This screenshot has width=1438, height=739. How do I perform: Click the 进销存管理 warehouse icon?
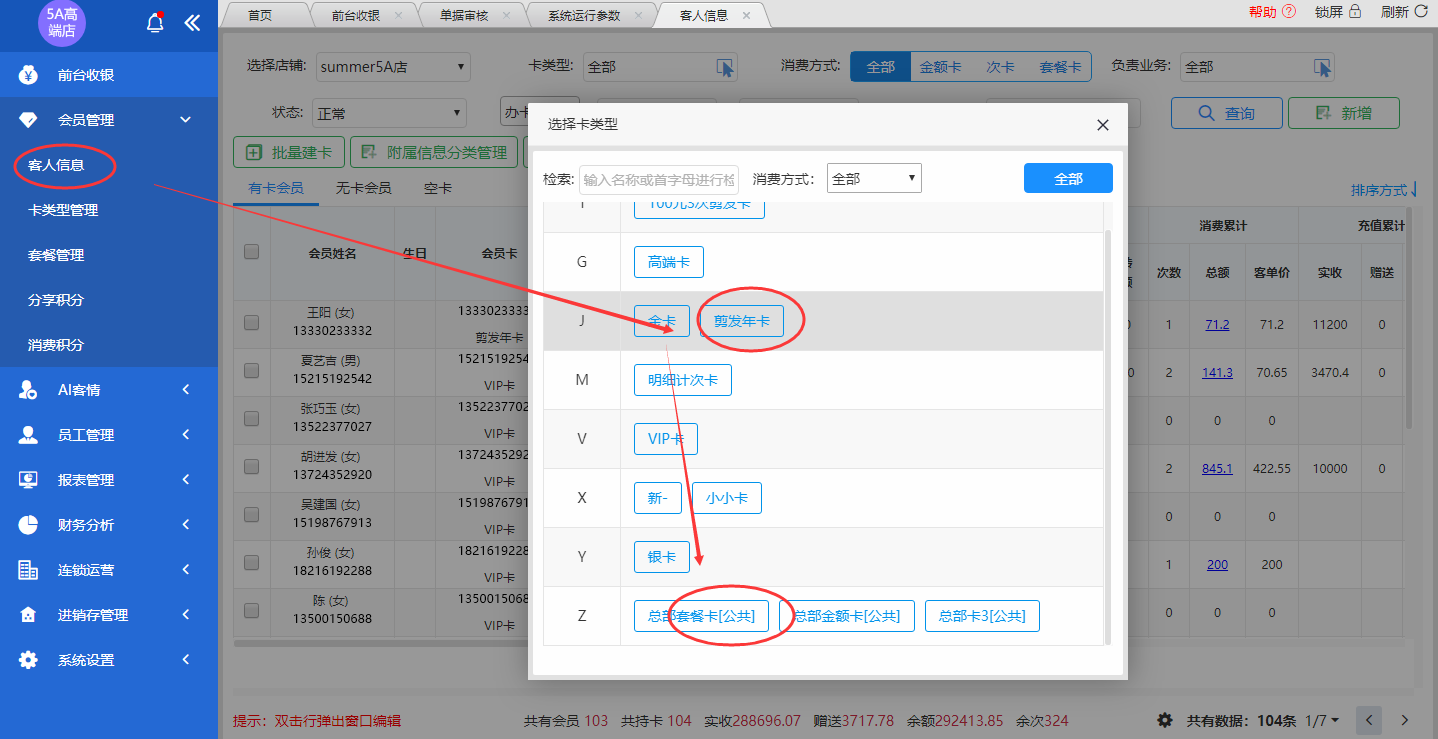point(28,615)
